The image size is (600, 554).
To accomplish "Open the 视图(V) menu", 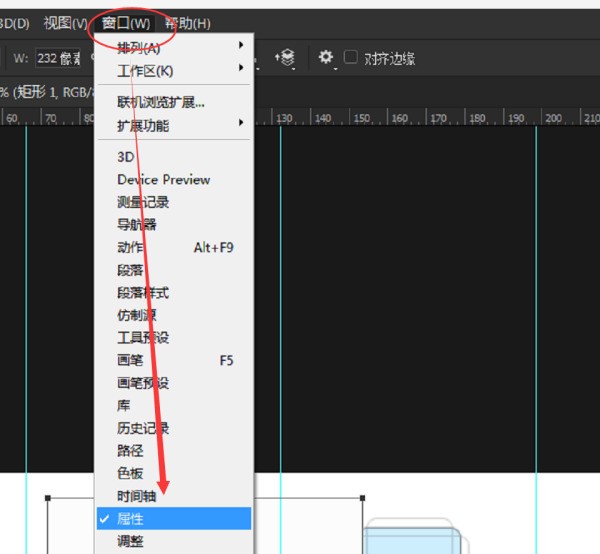I will pyautogui.click(x=65, y=22).
